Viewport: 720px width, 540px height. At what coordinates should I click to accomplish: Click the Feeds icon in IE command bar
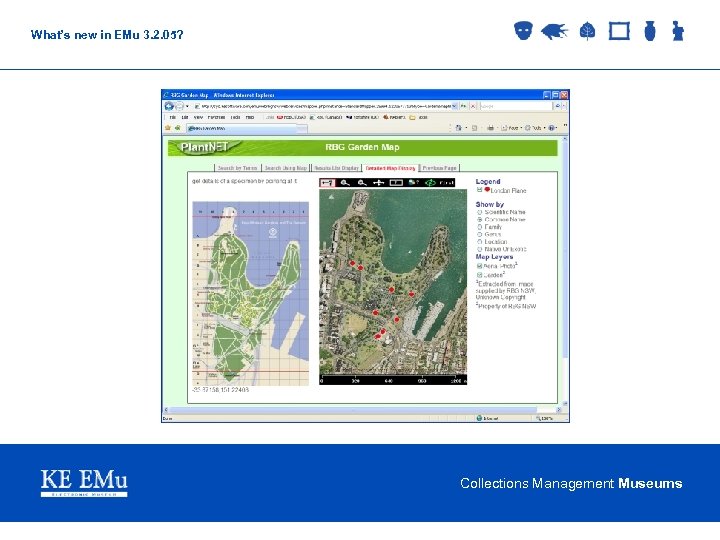474,128
